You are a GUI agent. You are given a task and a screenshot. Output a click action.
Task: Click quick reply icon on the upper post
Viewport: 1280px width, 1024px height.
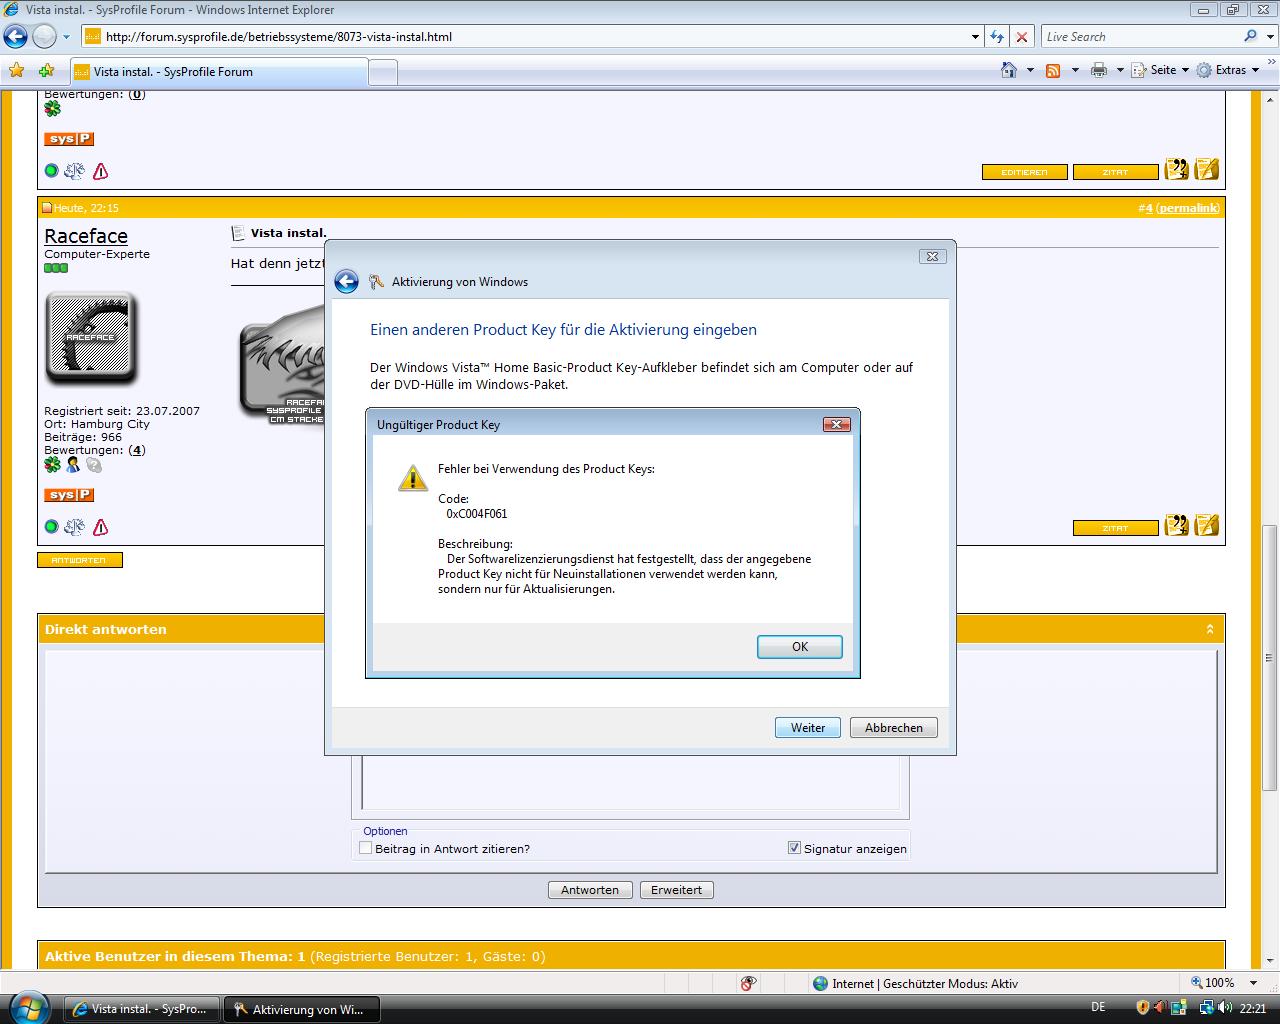point(1207,169)
